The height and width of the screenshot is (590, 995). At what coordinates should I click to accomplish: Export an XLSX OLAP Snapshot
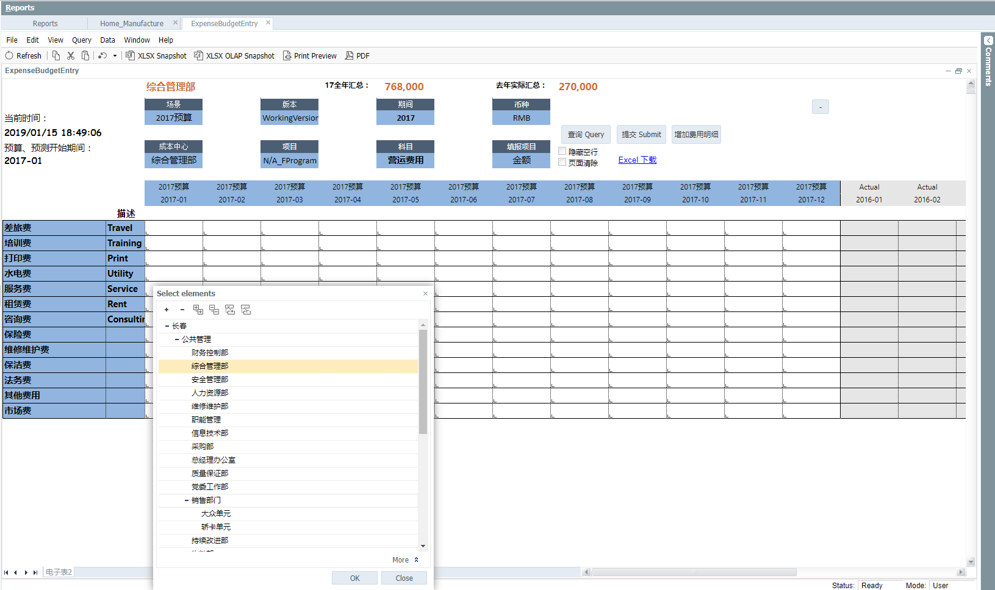[x=234, y=56]
